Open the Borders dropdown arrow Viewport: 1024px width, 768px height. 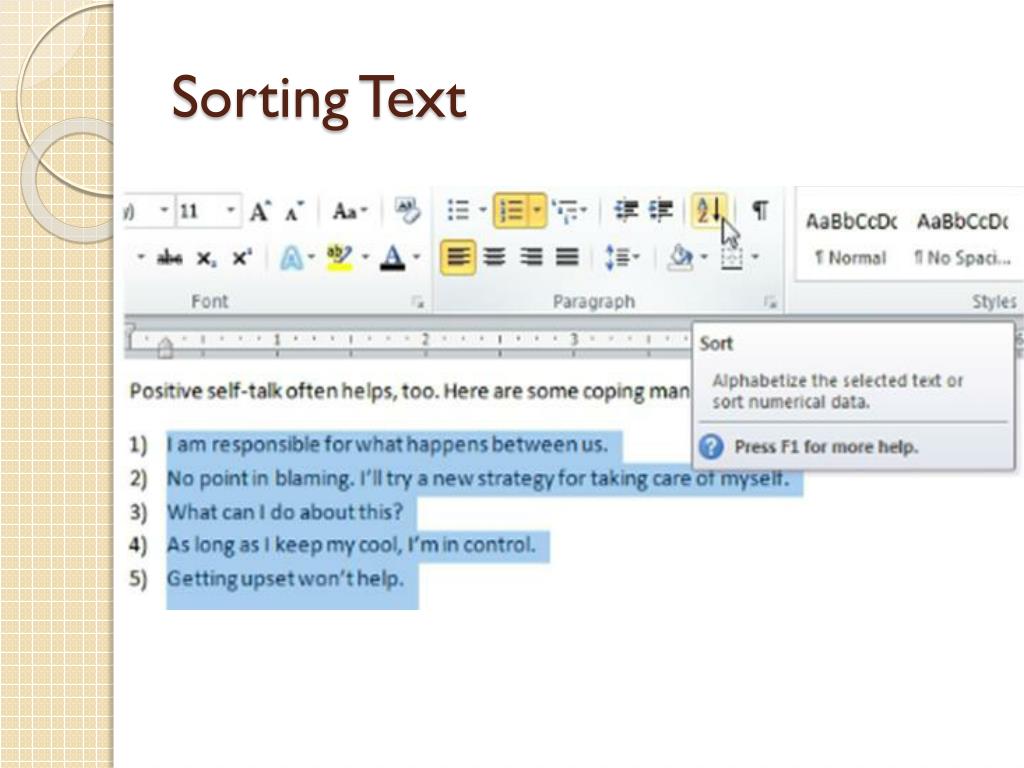(x=756, y=257)
